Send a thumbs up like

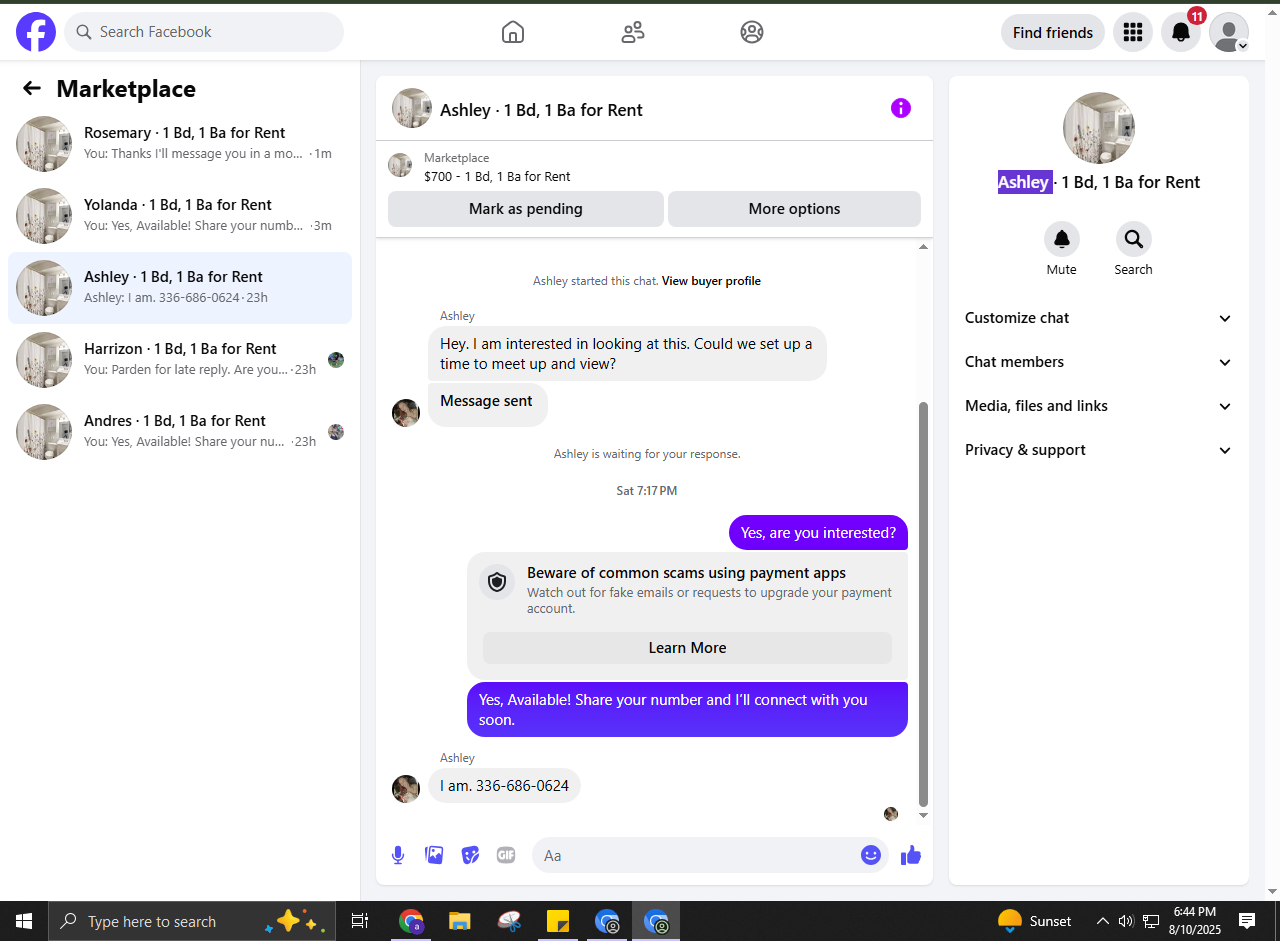tap(911, 855)
